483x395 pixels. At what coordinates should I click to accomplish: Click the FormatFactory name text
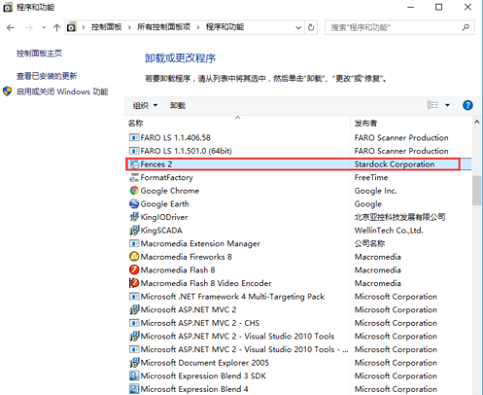click(167, 177)
